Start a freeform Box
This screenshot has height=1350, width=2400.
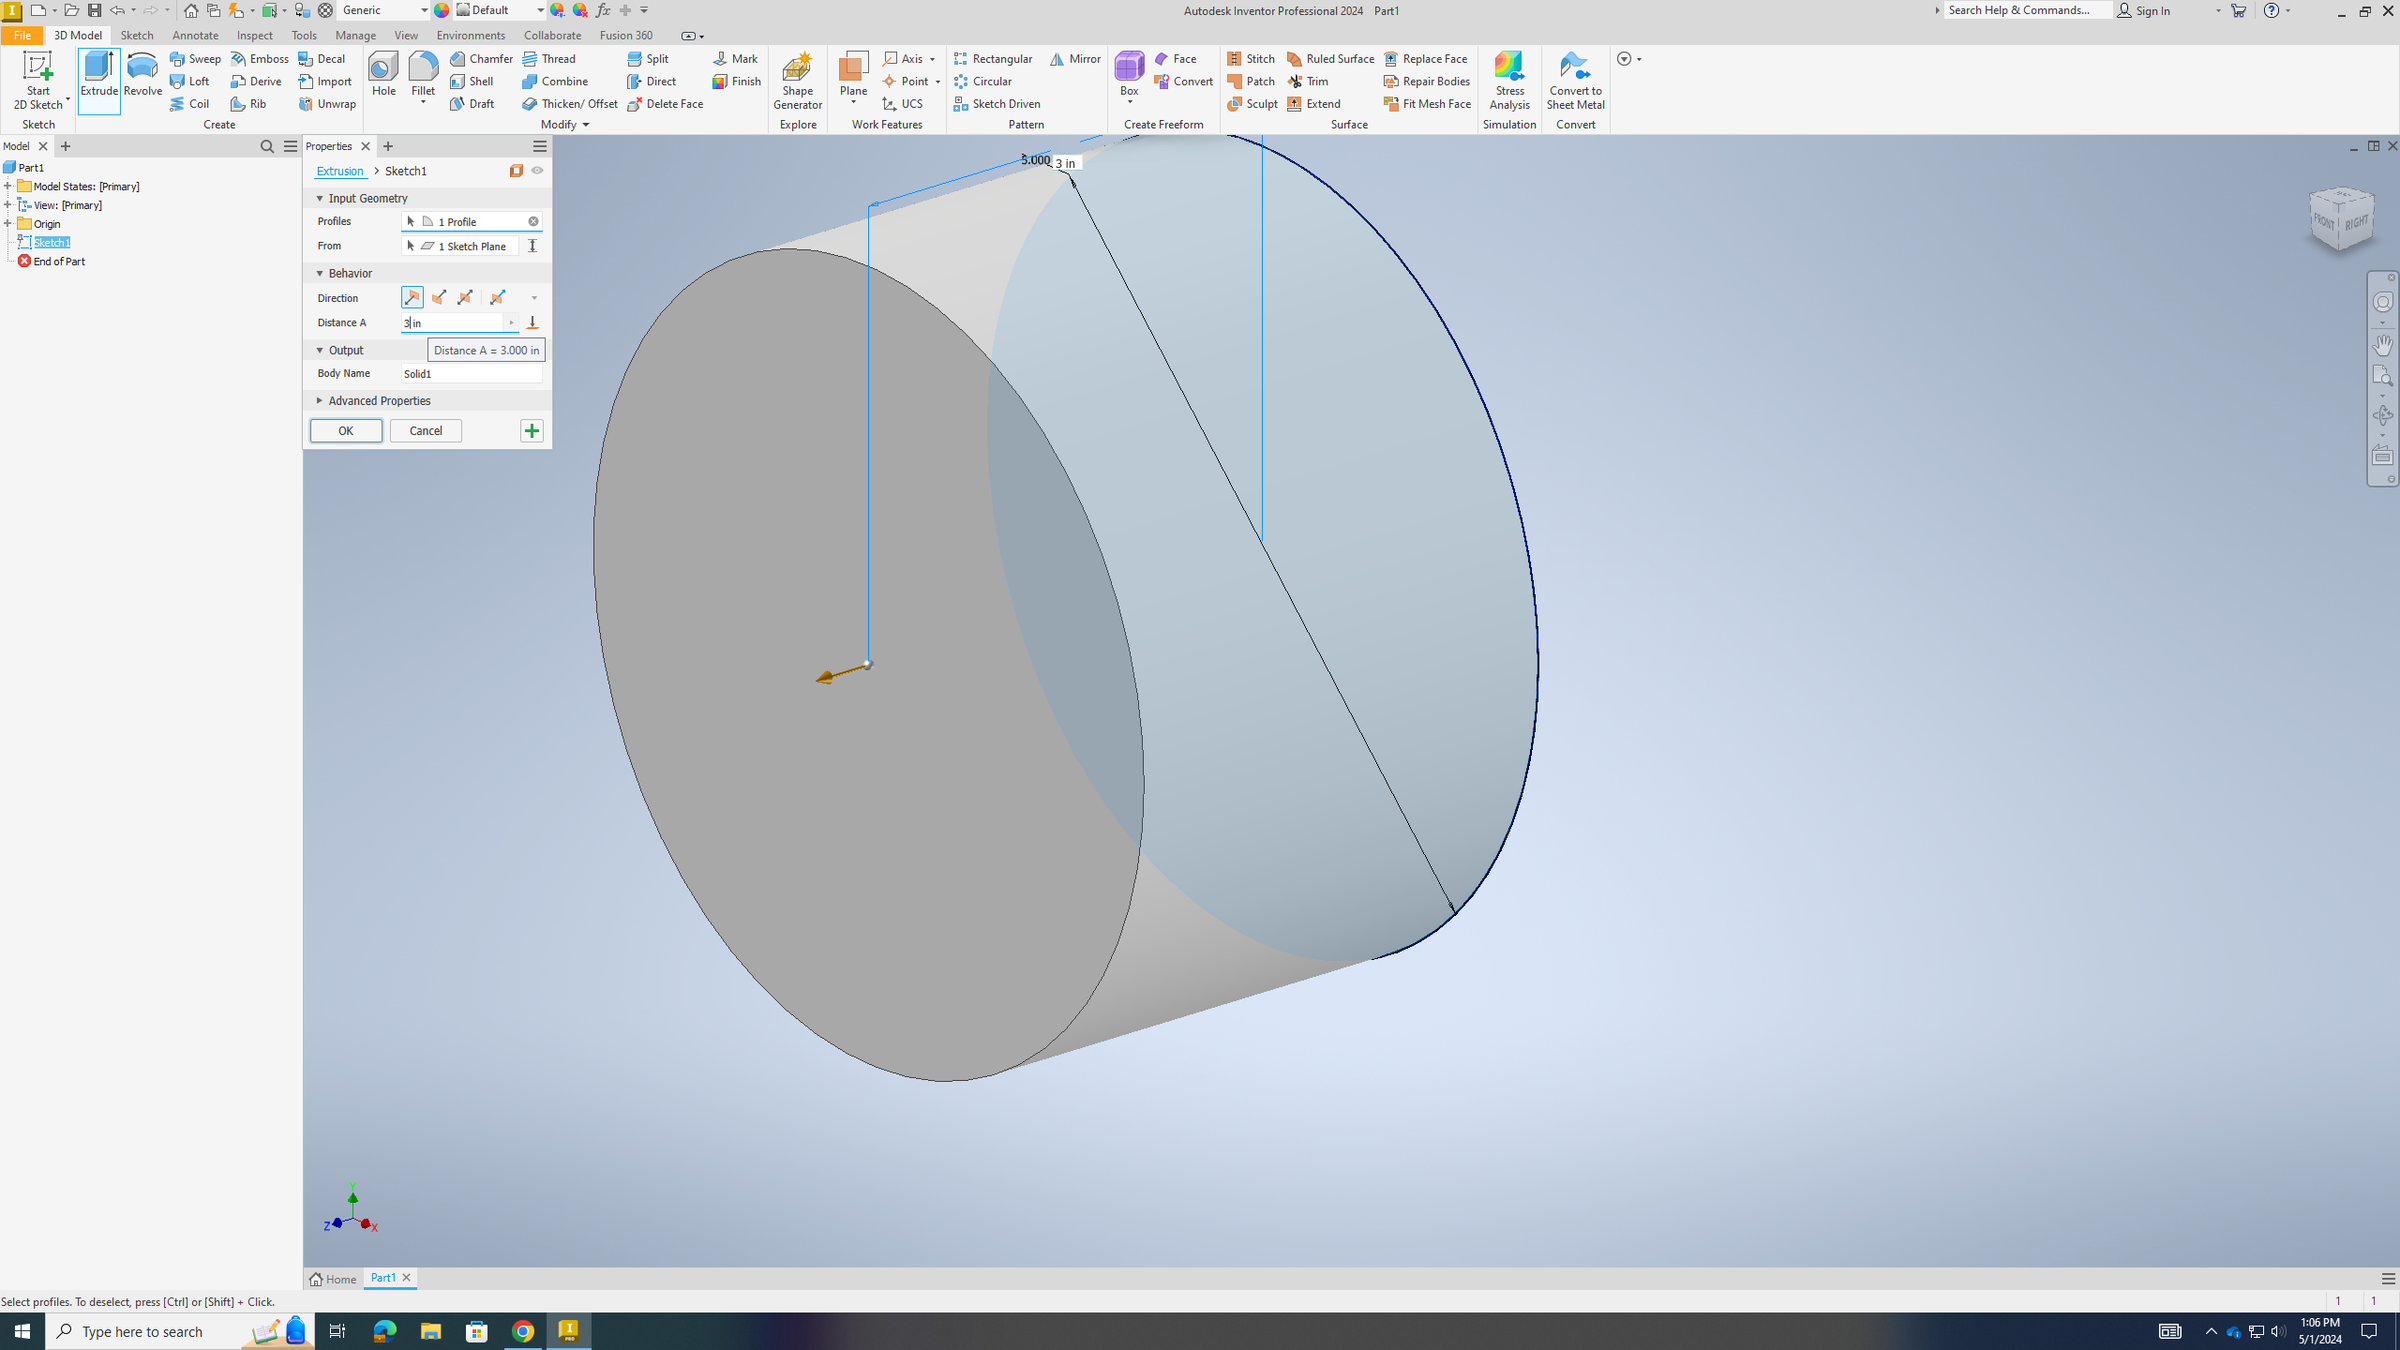point(1129,77)
